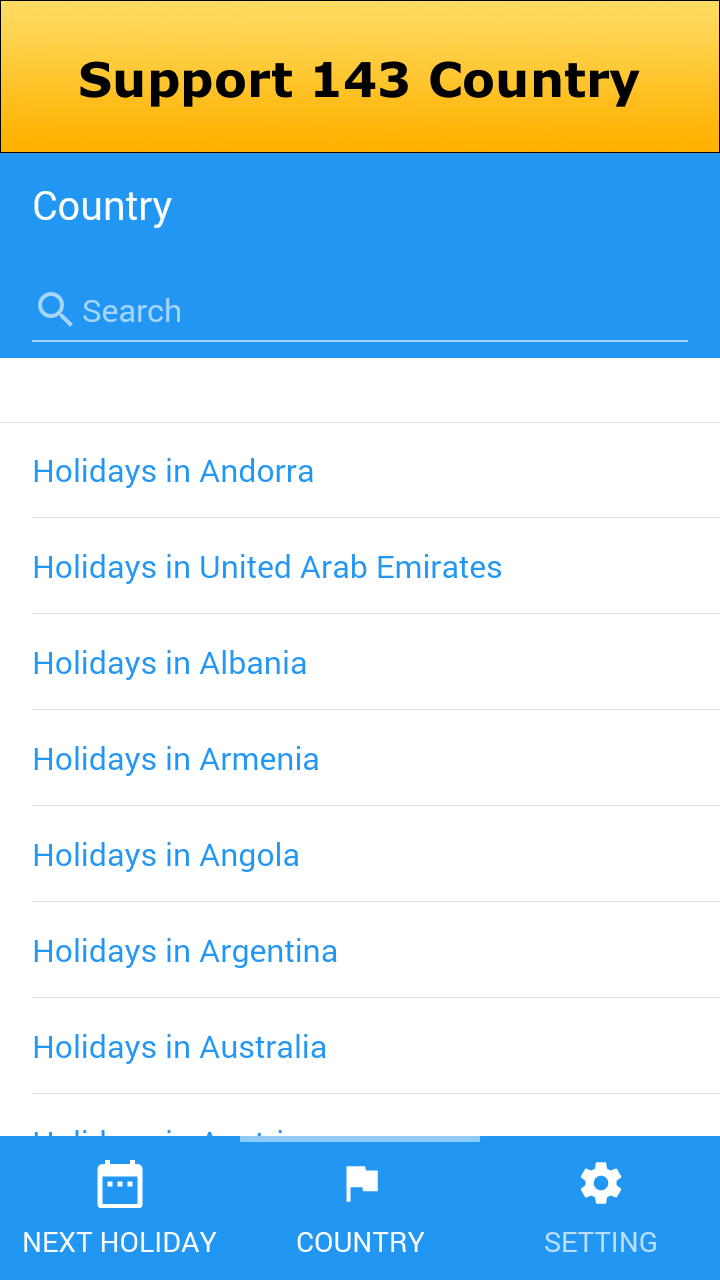Click the search magnifier icon

click(x=54, y=310)
